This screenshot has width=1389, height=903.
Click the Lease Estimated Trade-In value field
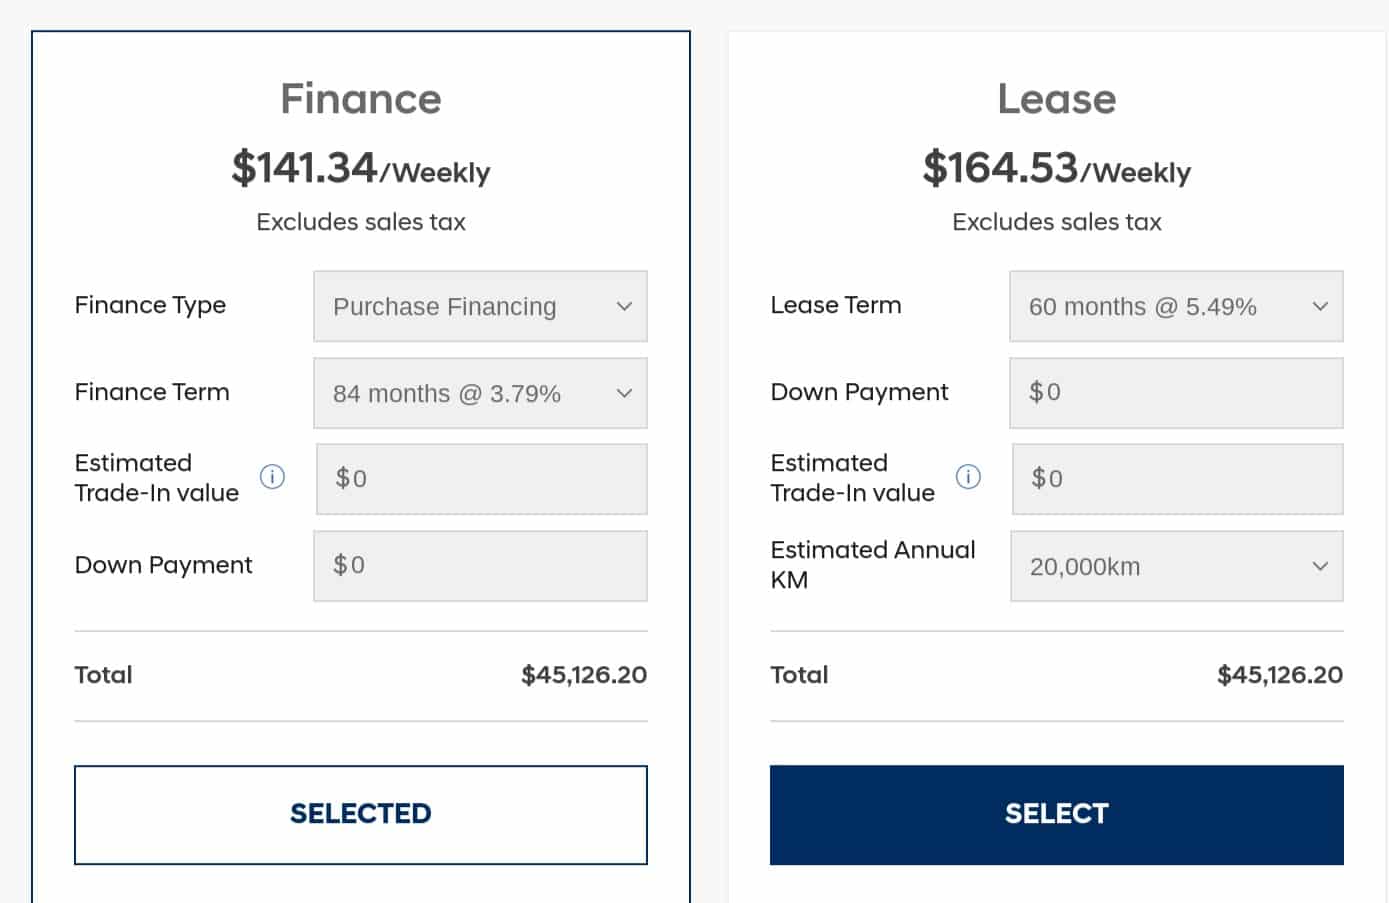point(1178,479)
